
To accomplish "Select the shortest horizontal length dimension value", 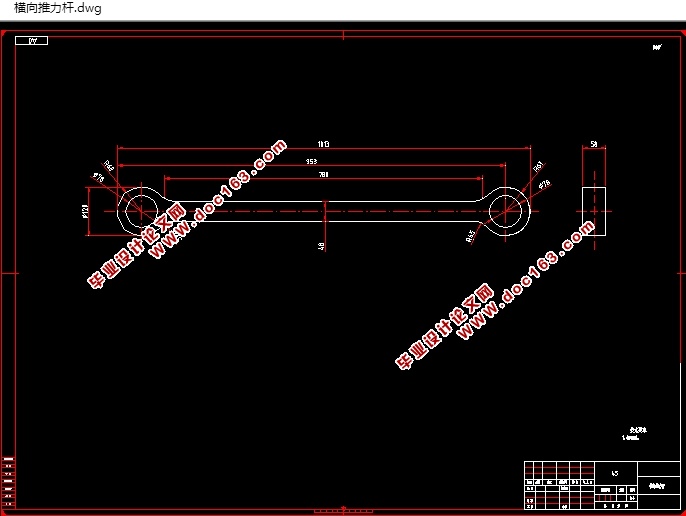I will [323, 174].
